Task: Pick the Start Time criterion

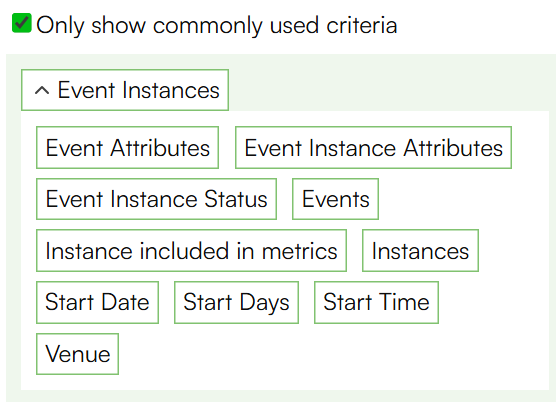Action: pyautogui.click(x=376, y=302)
